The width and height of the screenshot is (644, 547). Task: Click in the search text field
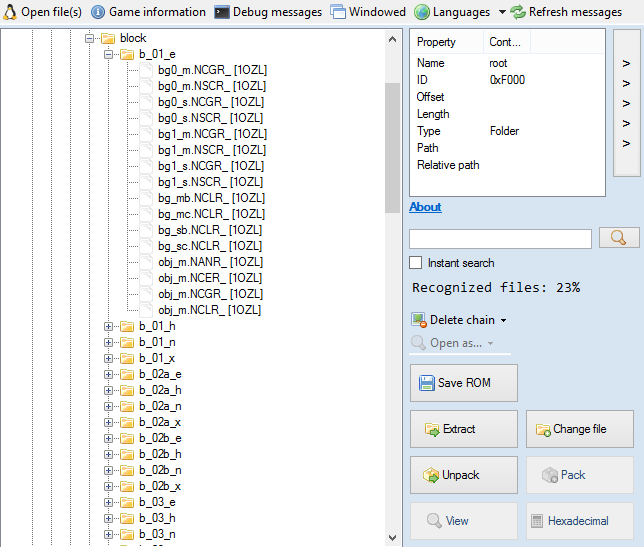(500, 239)
